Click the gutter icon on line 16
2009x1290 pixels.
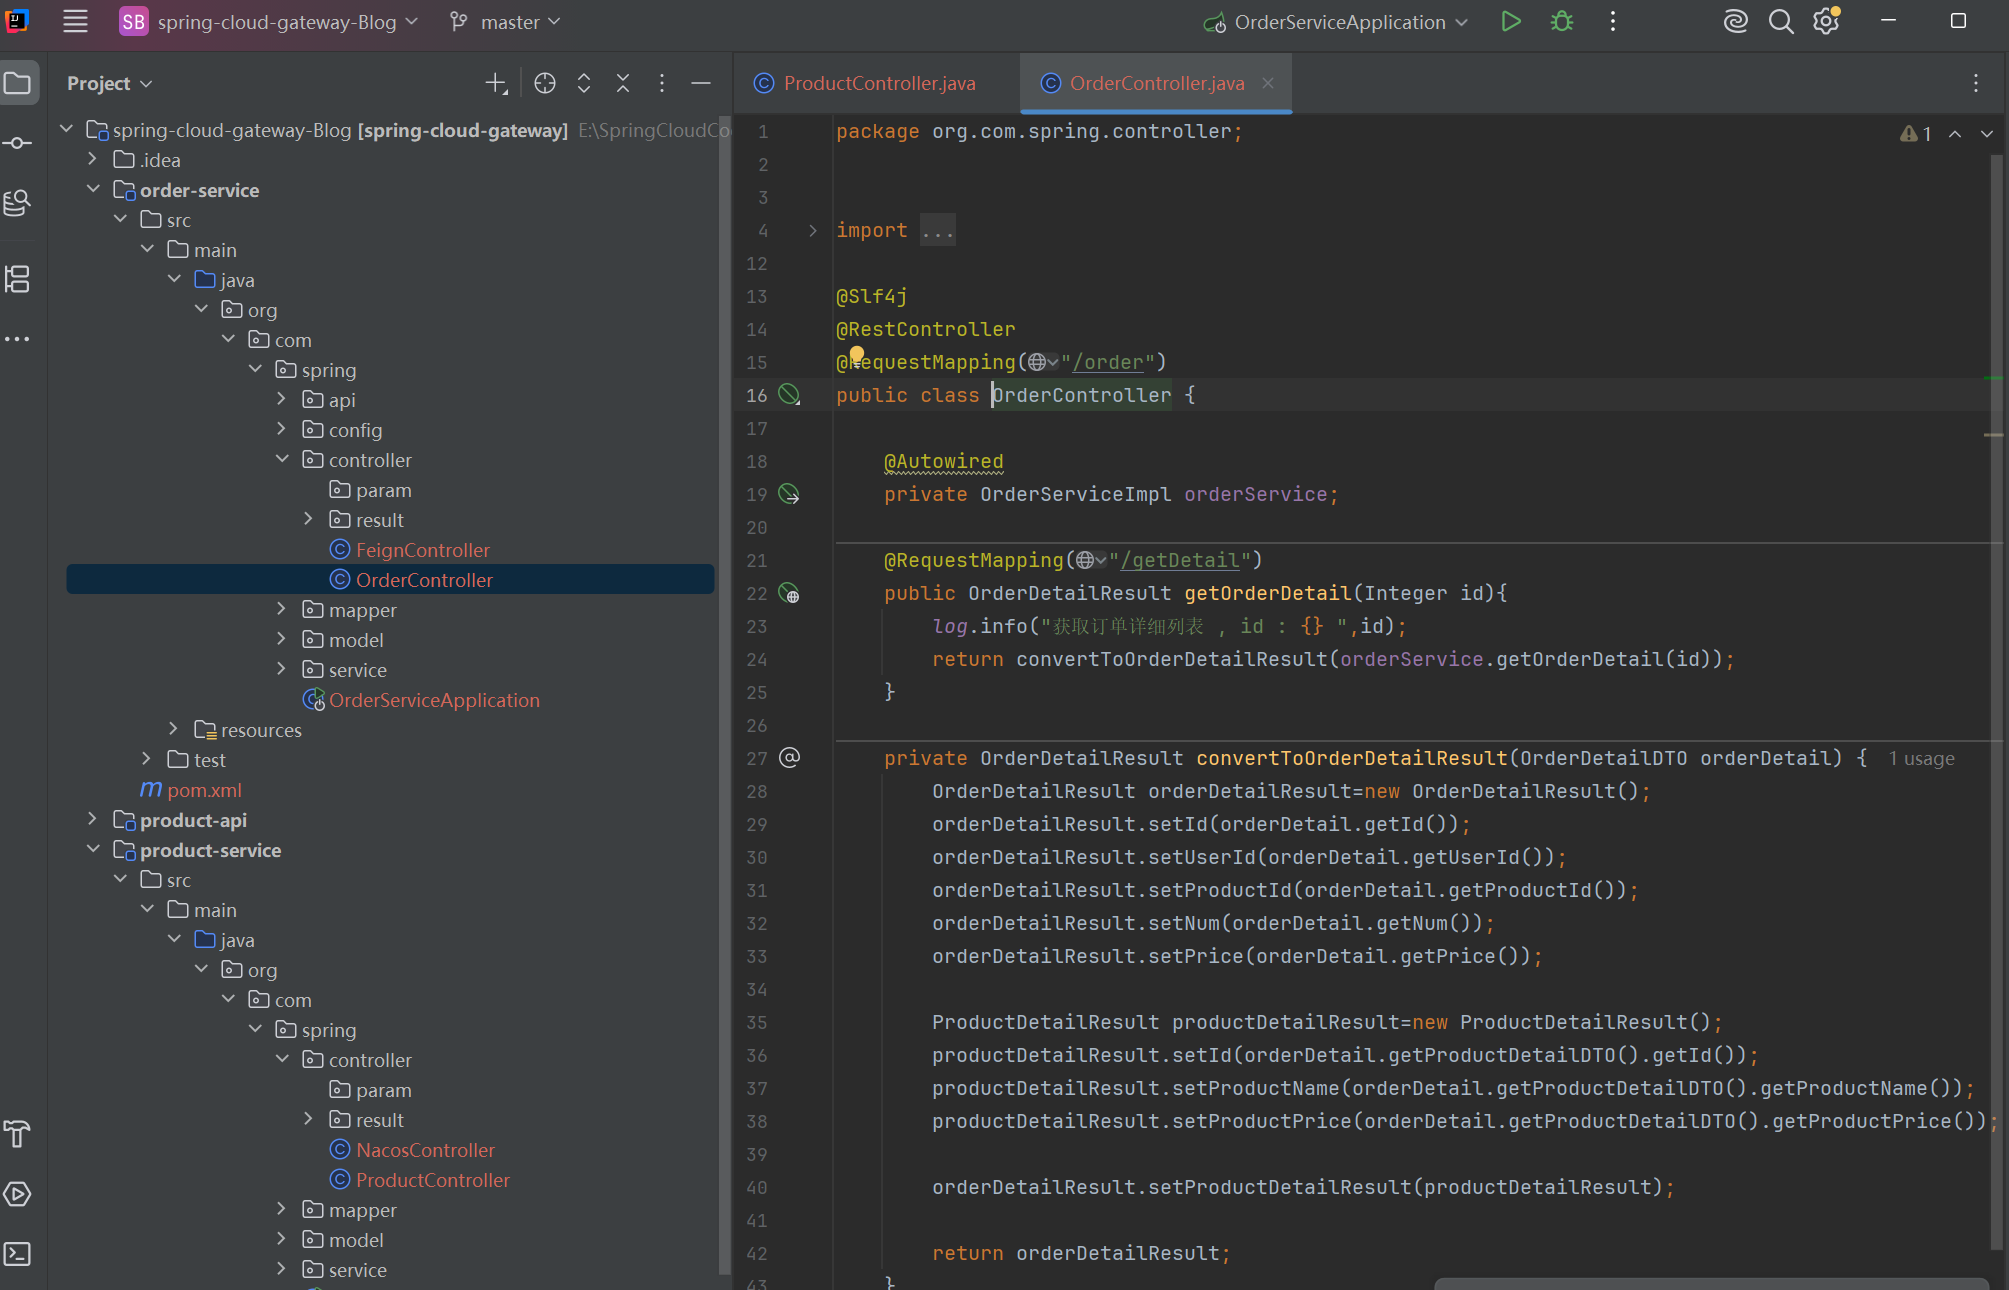pos(789,395)
